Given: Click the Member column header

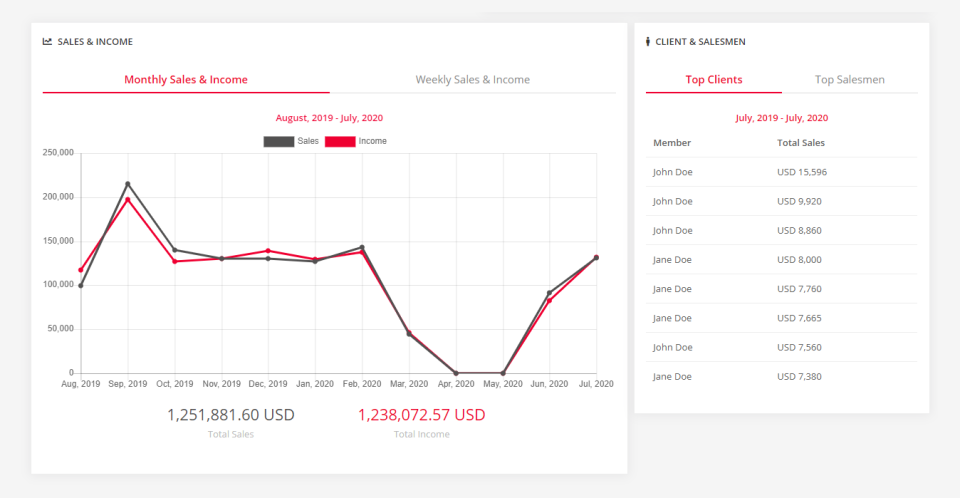Looking at the screenshot, I should click(x=672, y=143).
